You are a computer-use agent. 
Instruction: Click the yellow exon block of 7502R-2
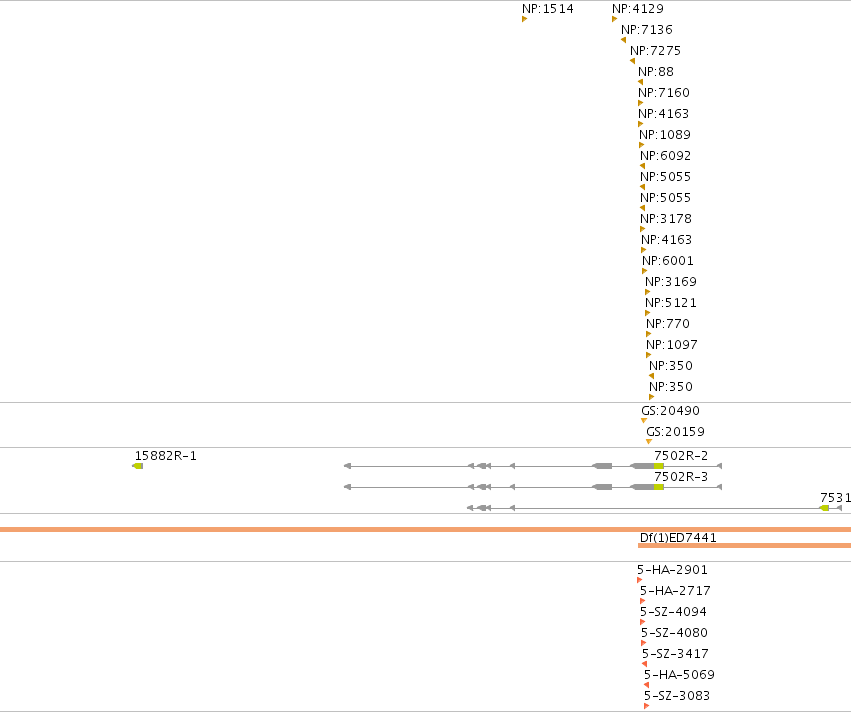659,466
